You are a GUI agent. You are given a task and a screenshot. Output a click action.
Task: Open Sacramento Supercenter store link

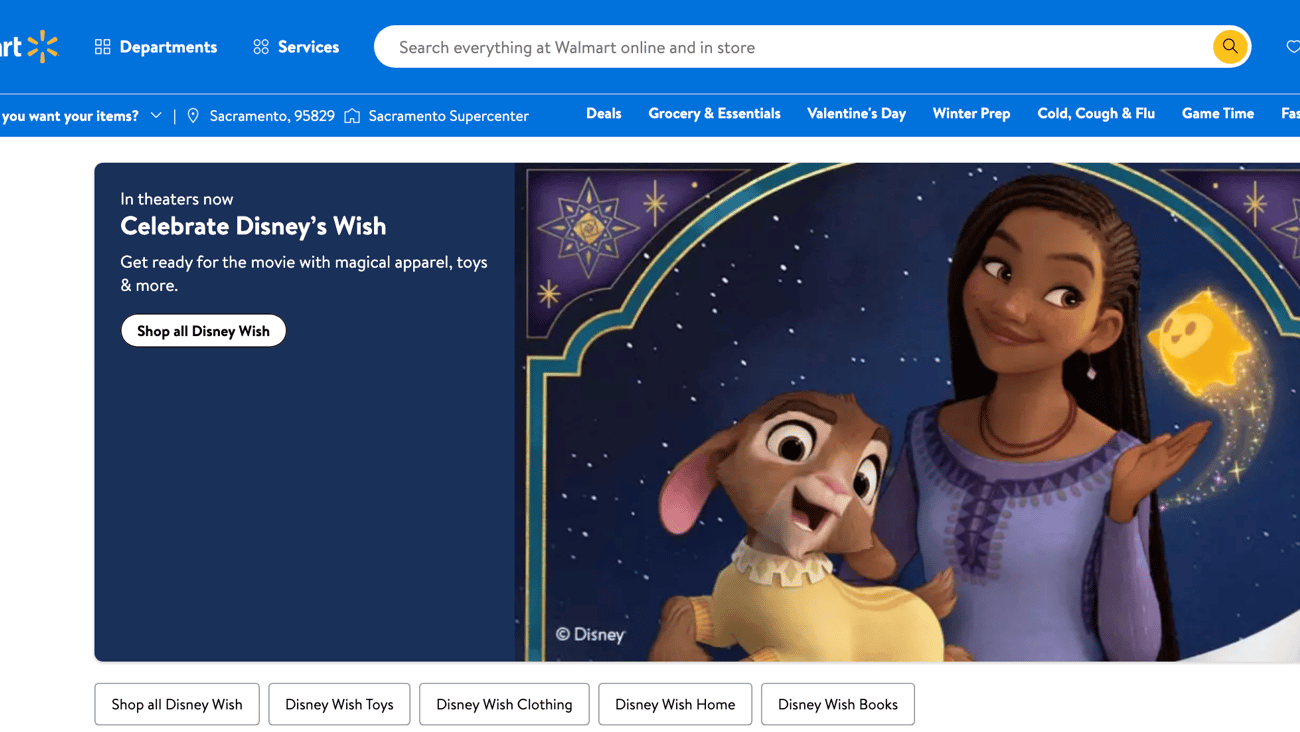[448, 116]
